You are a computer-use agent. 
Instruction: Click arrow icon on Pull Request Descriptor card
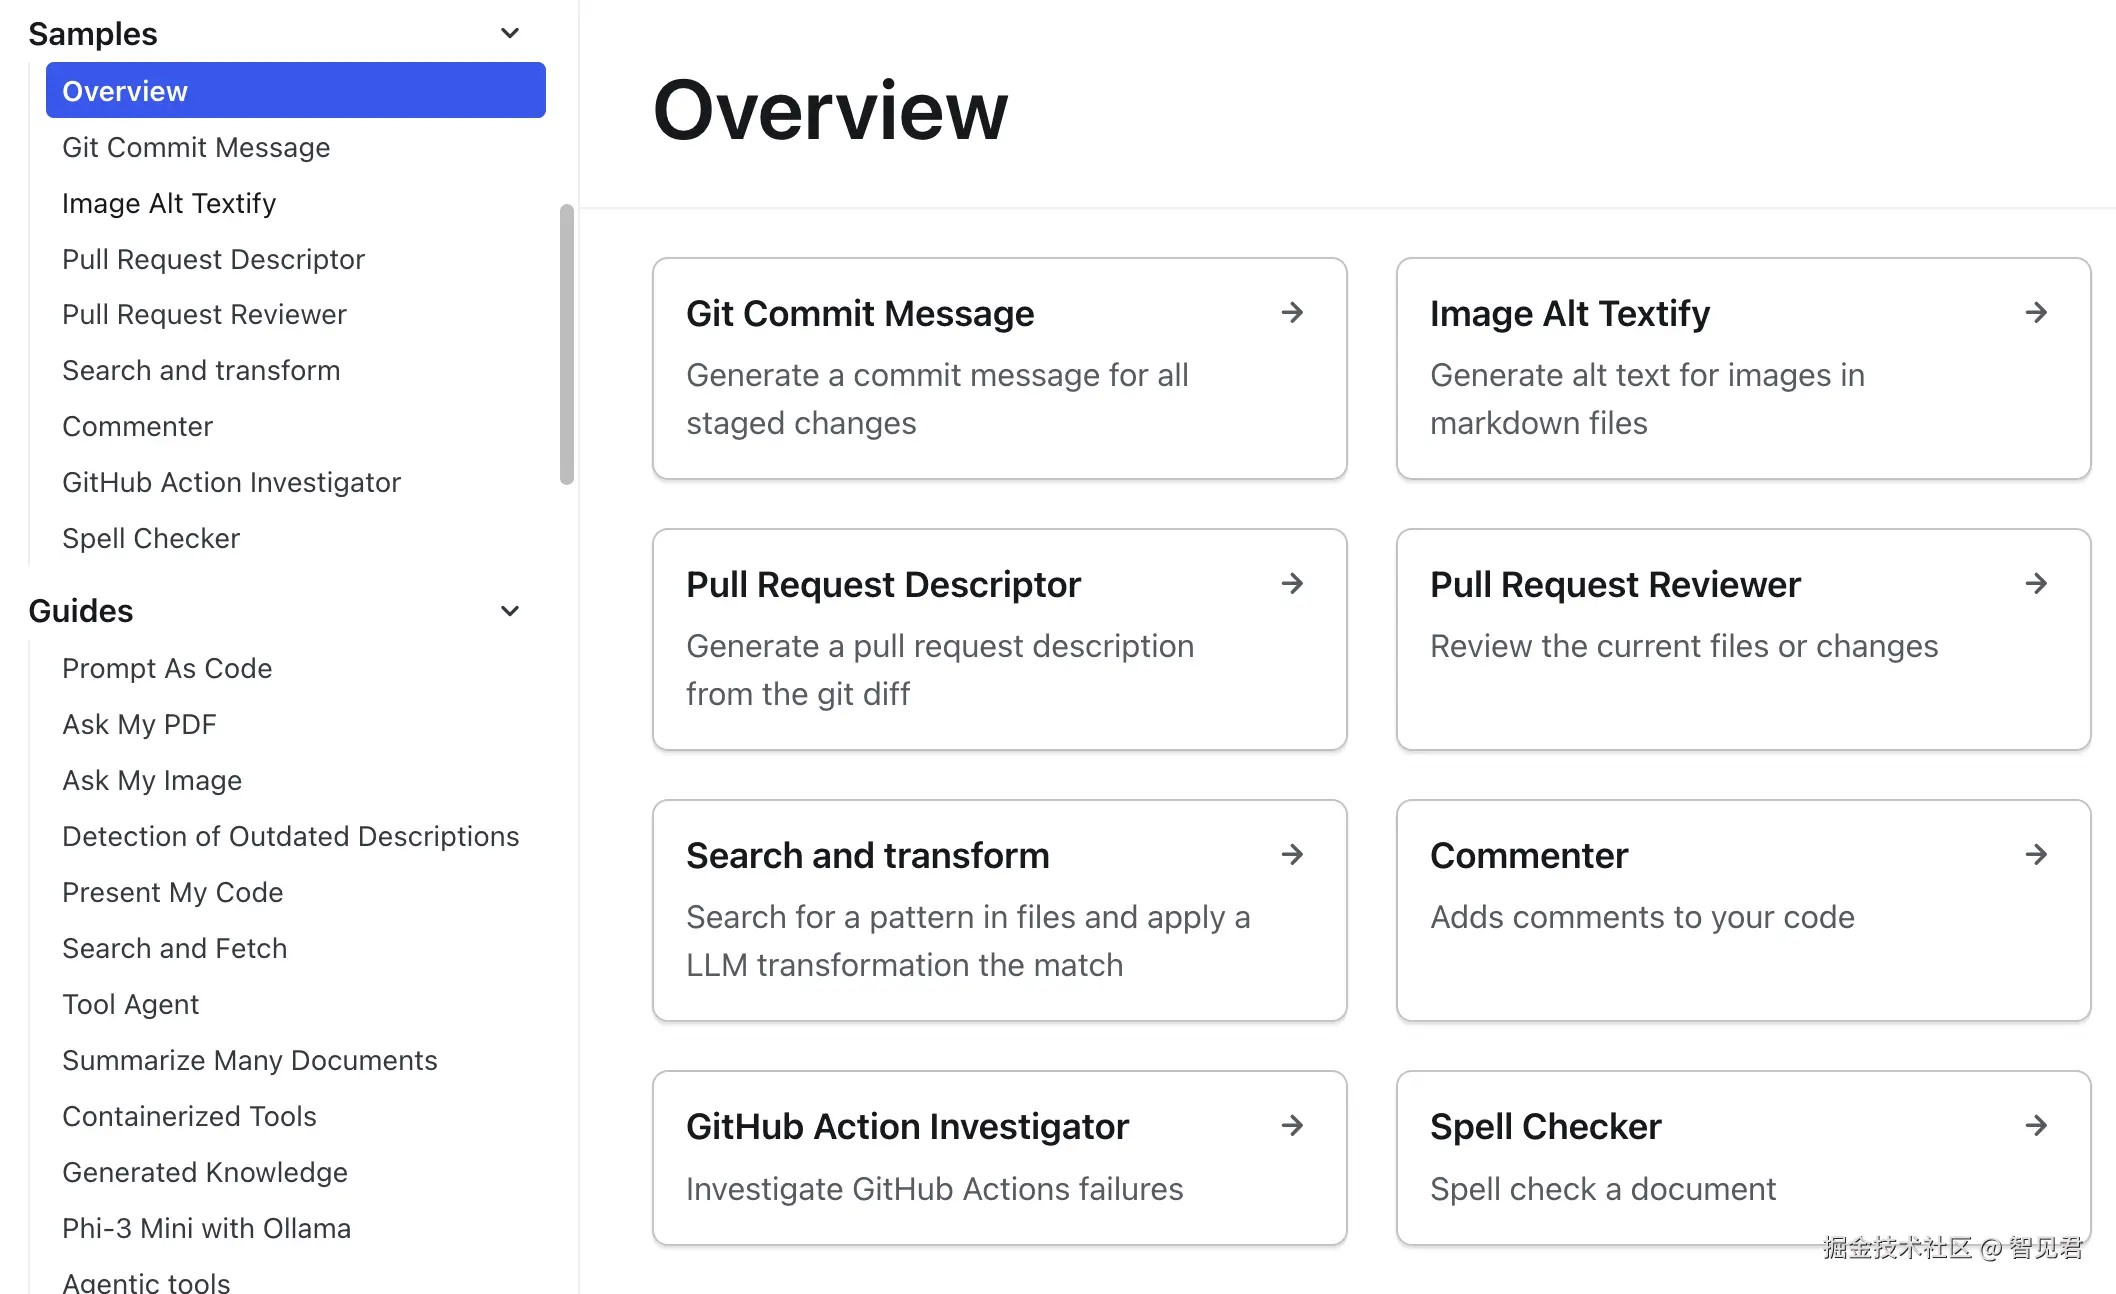tap(1292, 584)
